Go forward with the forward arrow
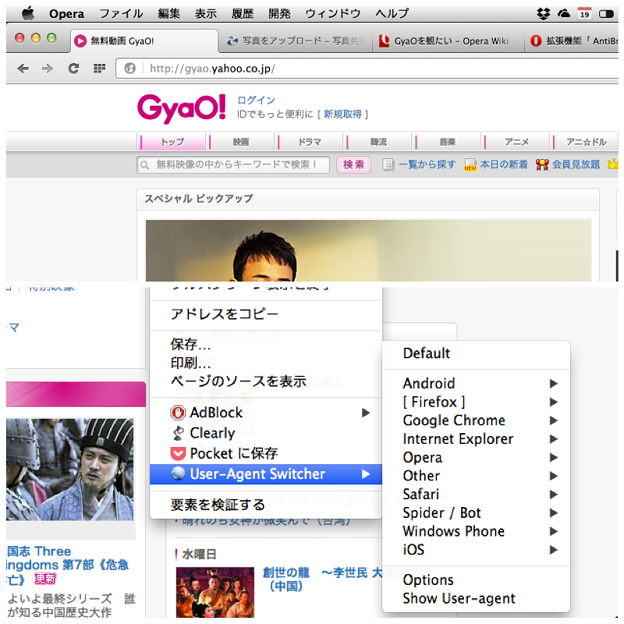624x624 pixels. point(47,68)
